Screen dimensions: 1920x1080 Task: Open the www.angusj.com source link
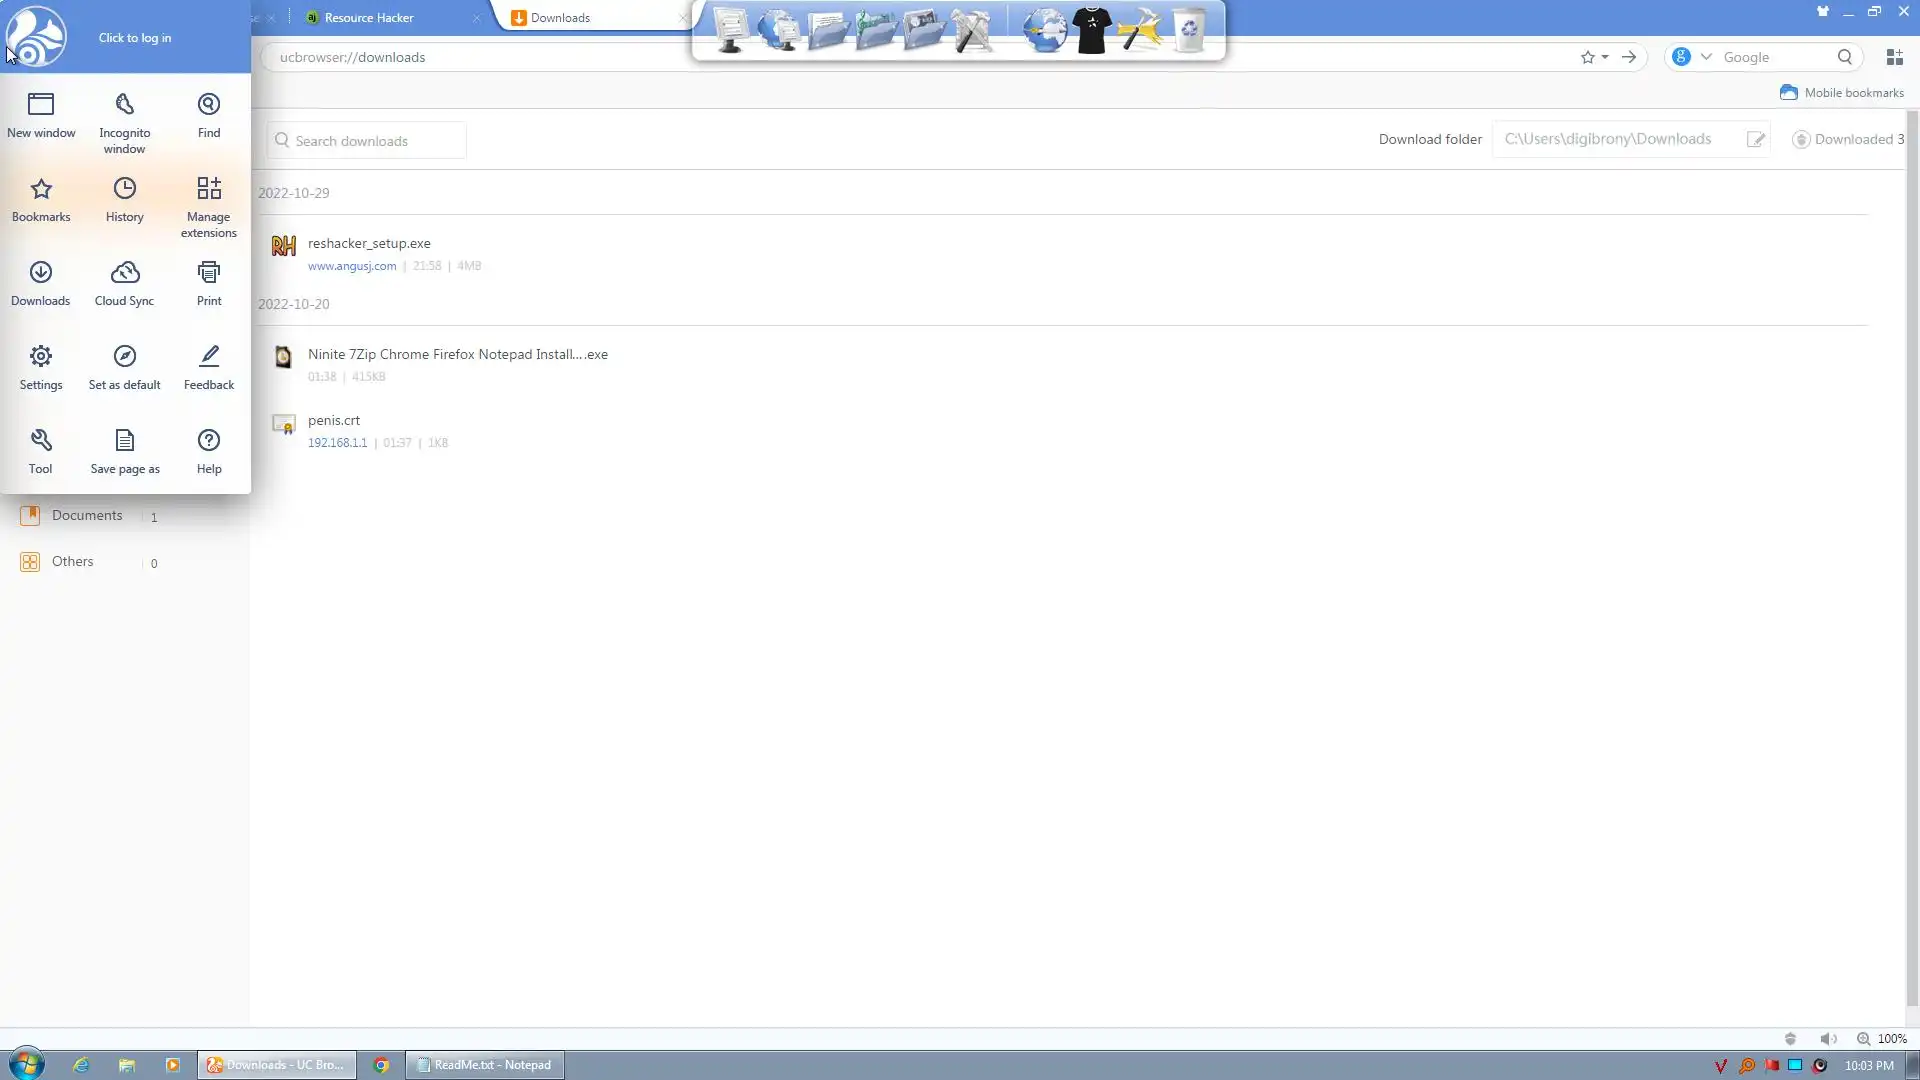352,266
